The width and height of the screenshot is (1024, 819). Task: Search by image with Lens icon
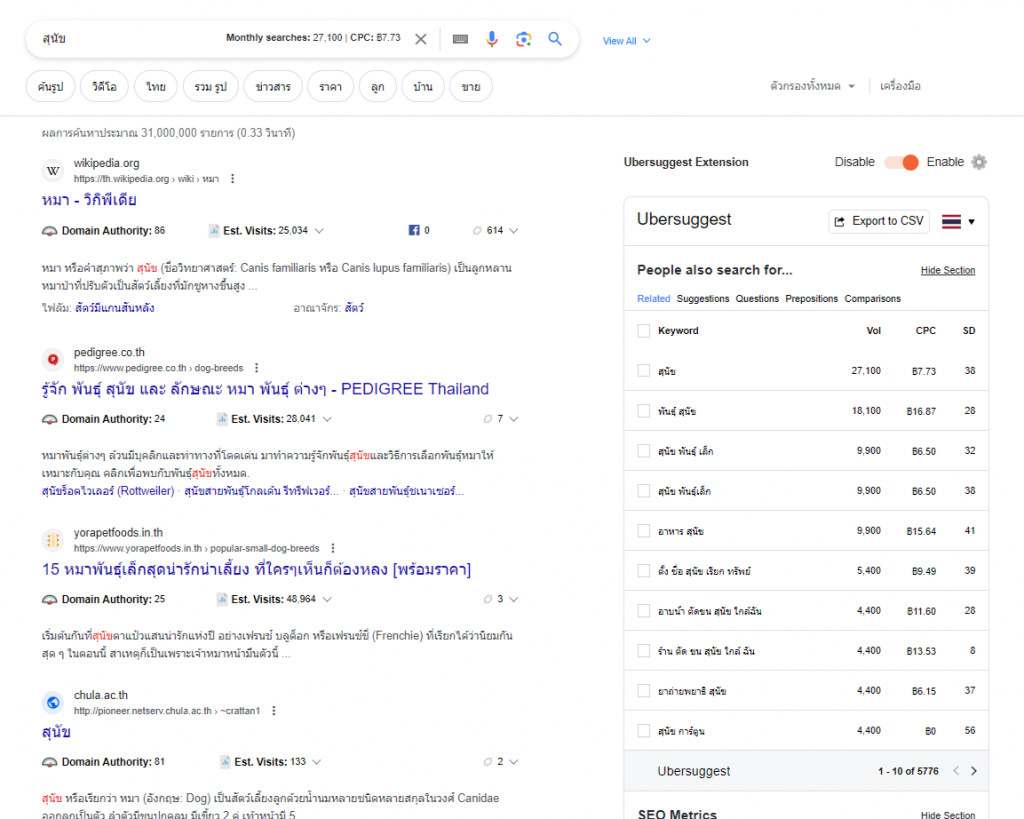[523, 39]
